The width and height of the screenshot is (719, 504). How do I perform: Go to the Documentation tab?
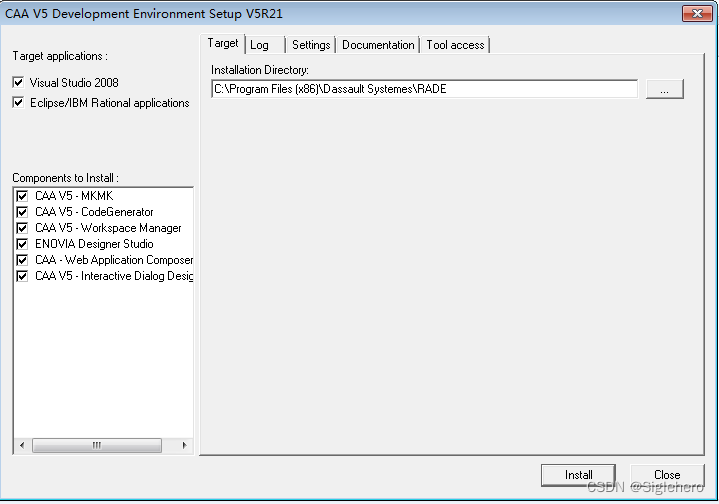pos(378,45)
